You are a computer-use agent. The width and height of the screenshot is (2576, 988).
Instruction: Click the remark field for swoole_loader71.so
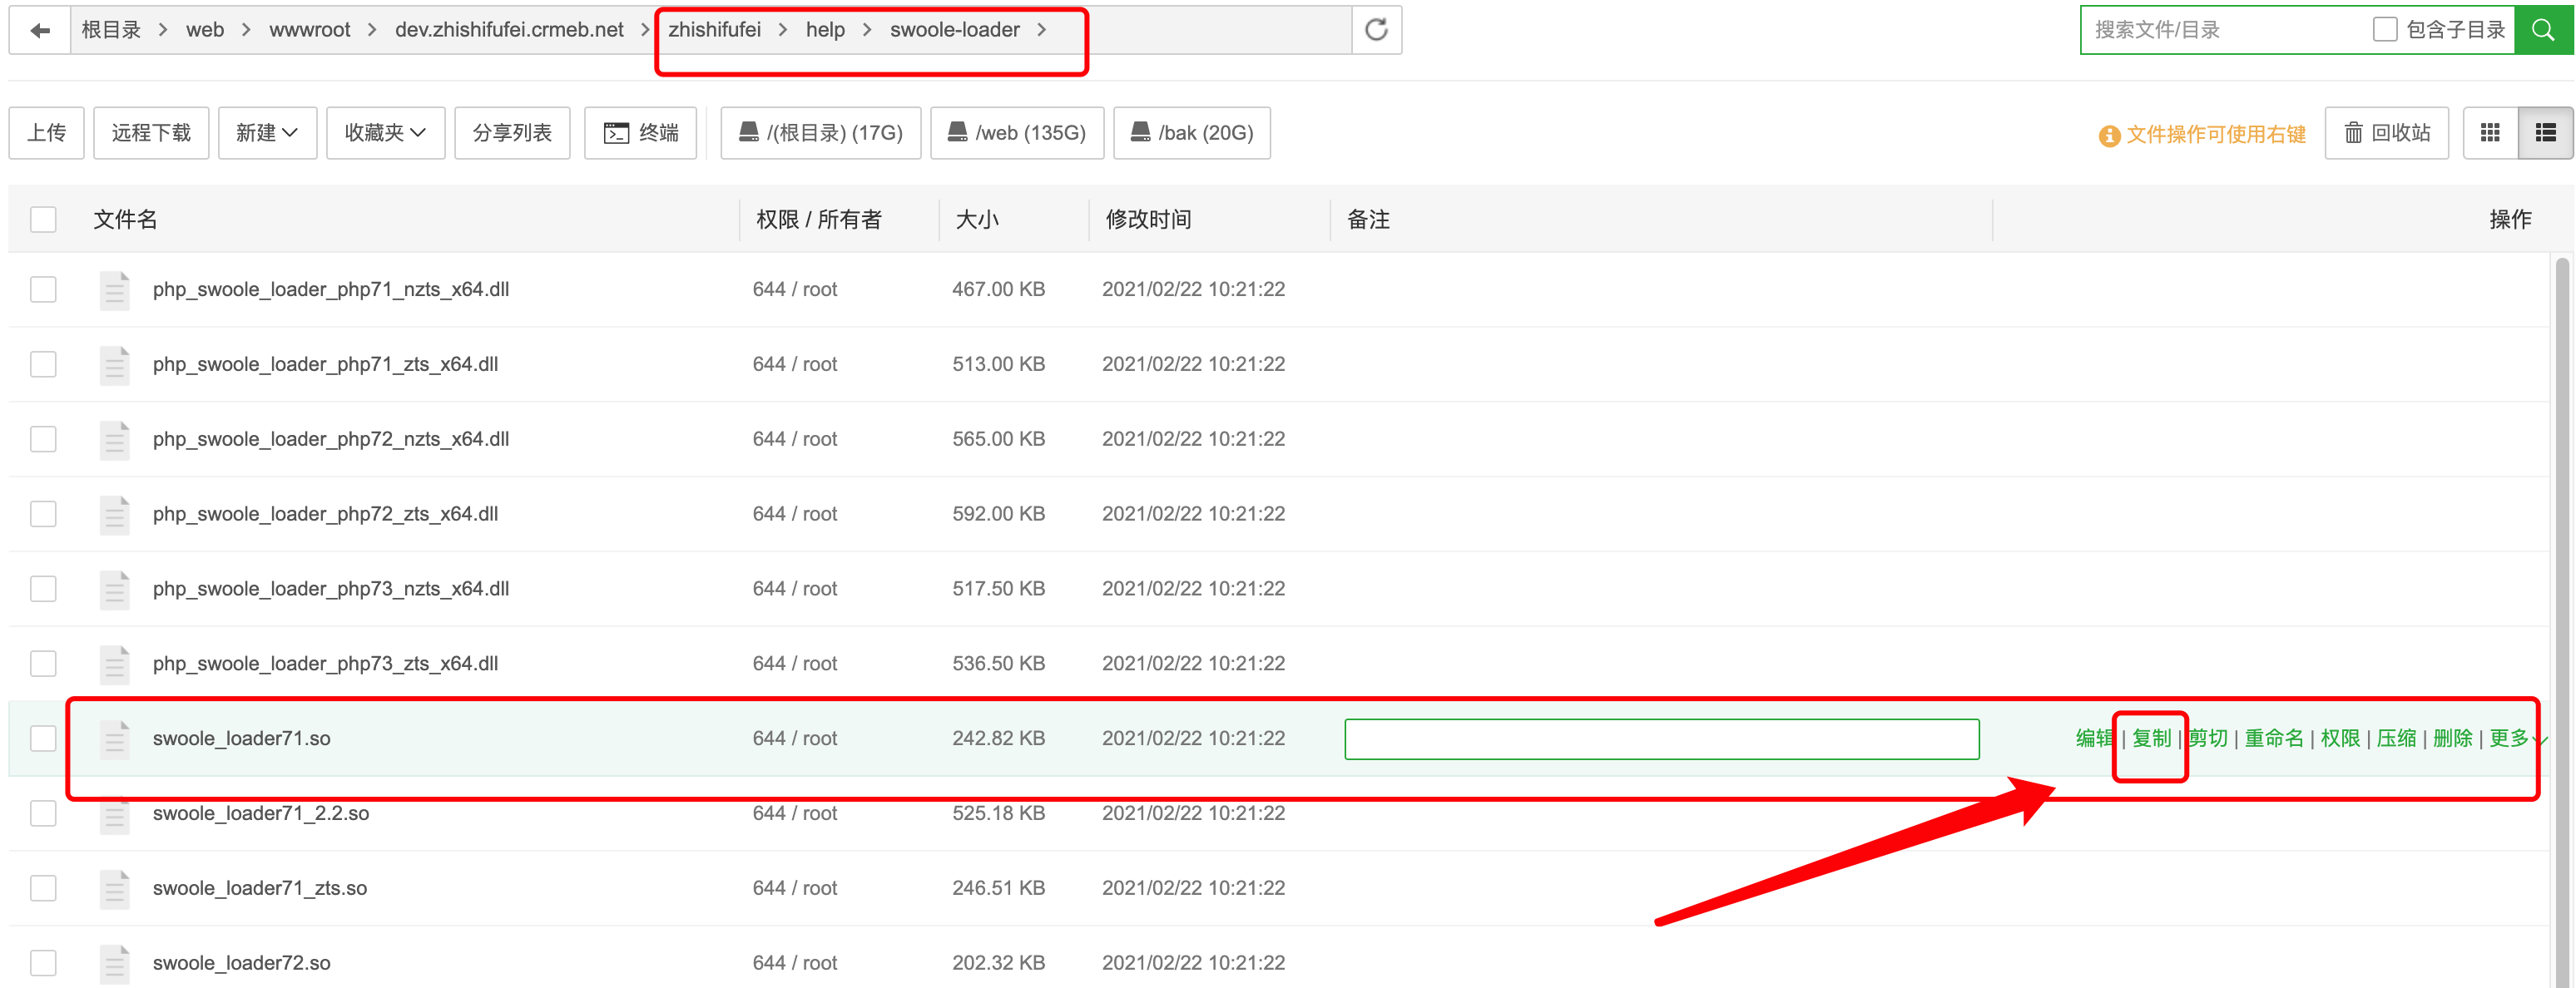coord(1662,739)
